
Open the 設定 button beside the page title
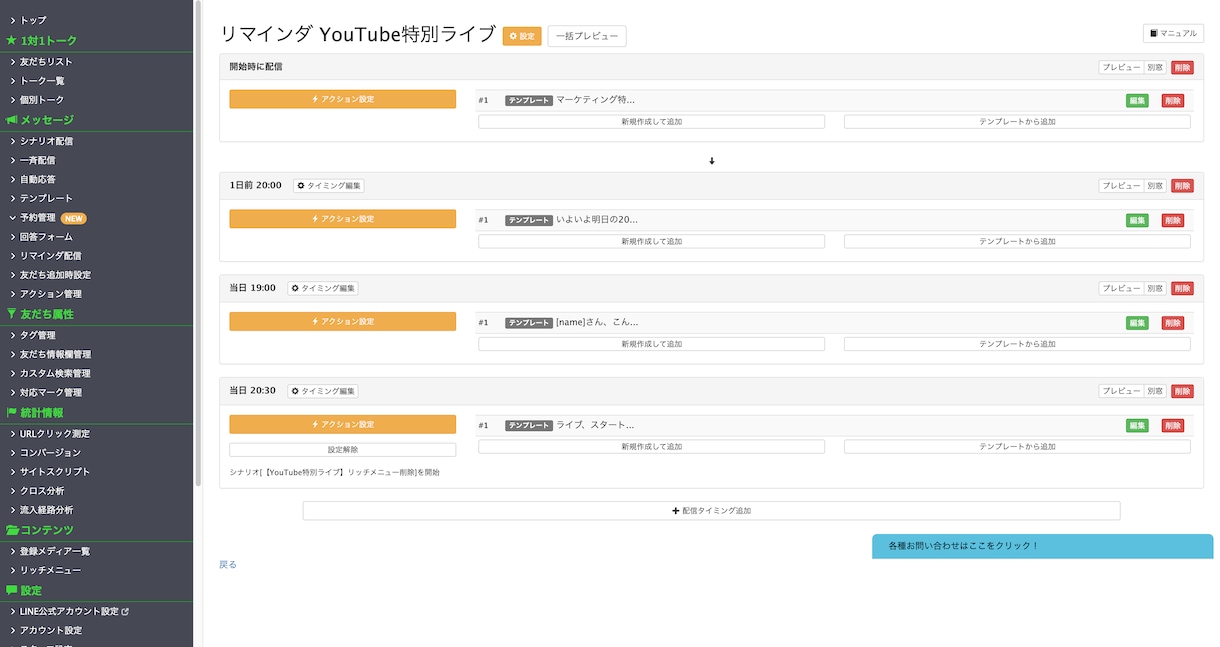[x=522, y=36]
